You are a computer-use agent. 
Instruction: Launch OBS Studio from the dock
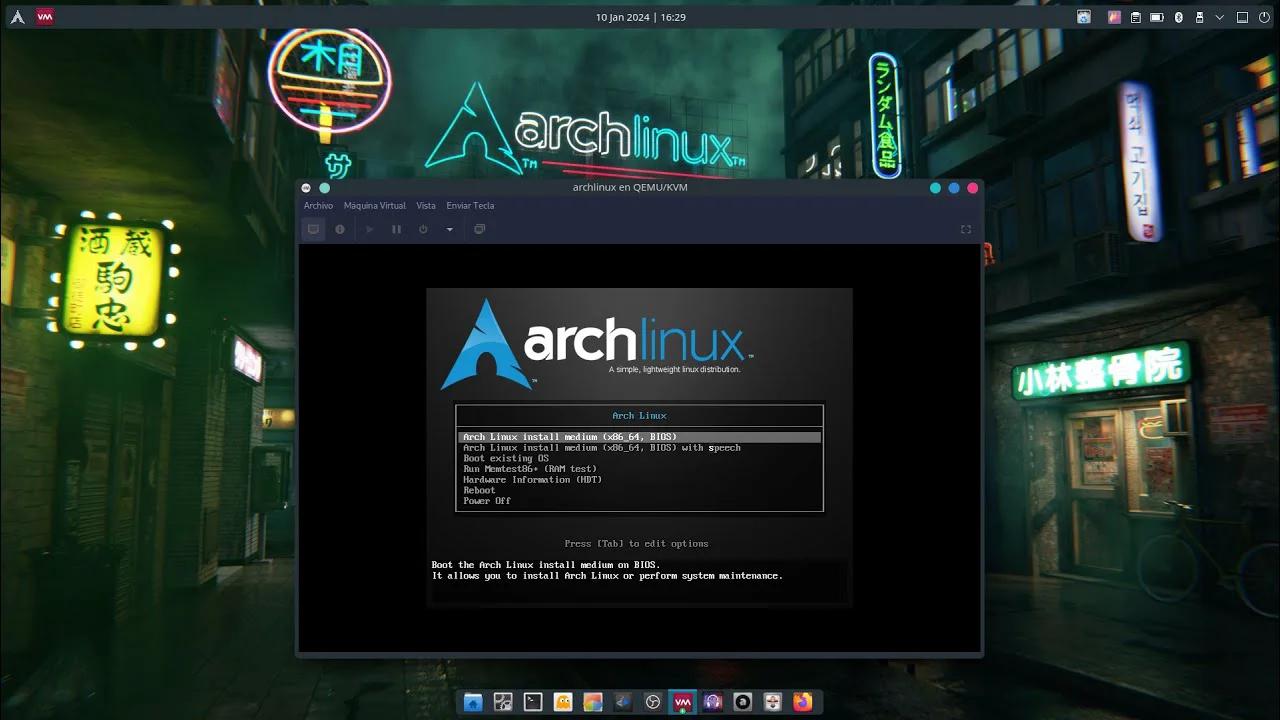tap(652, 702)
